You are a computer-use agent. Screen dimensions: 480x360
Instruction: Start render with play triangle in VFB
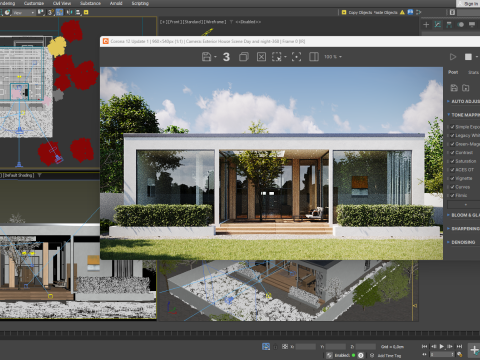tap(453, 57)
